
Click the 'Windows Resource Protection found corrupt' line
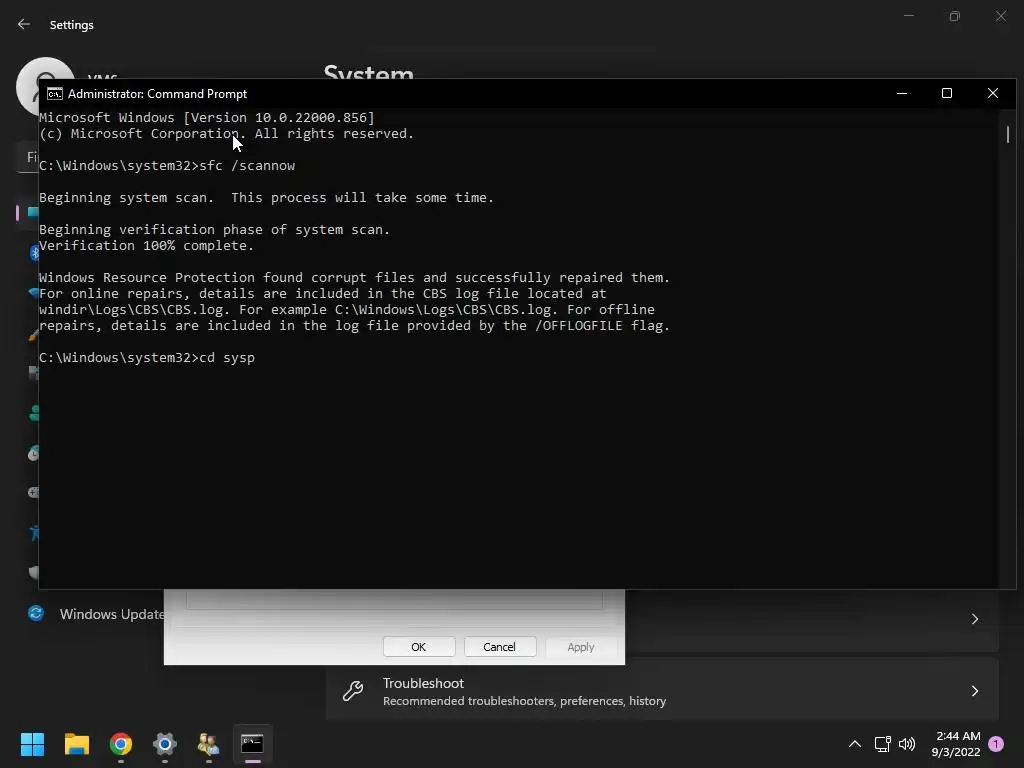[355, 278]
